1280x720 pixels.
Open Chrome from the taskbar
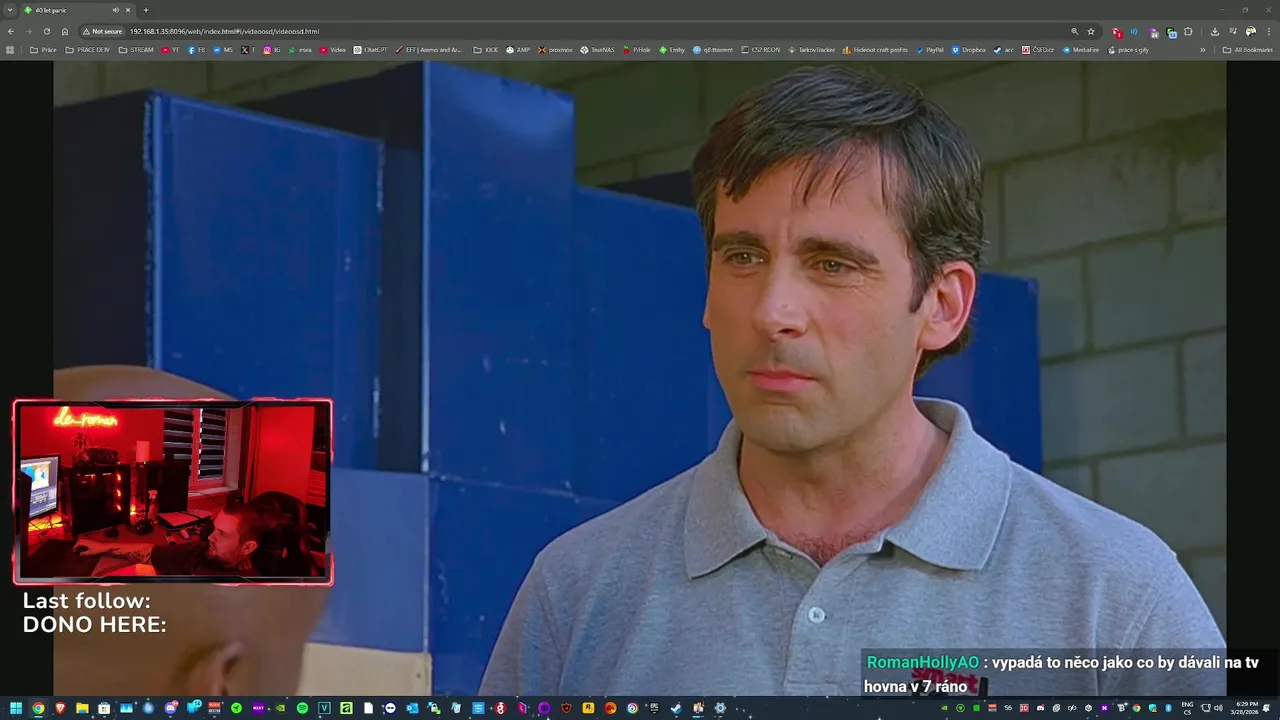coord(38,708)
